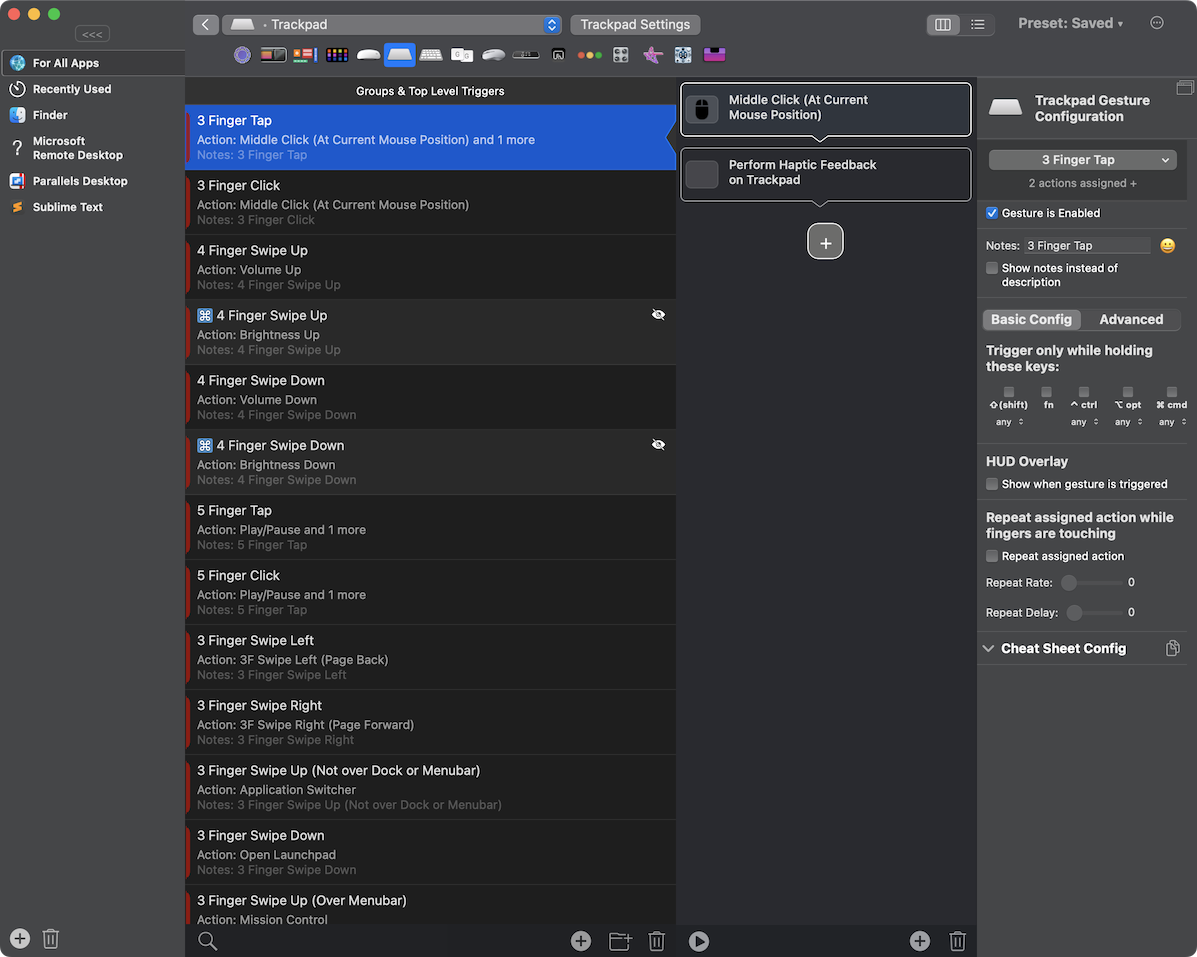Select the Keyboard shortcuts trigger icon
Viewport: 1197px width, 957px height.
tap(431, 55)
